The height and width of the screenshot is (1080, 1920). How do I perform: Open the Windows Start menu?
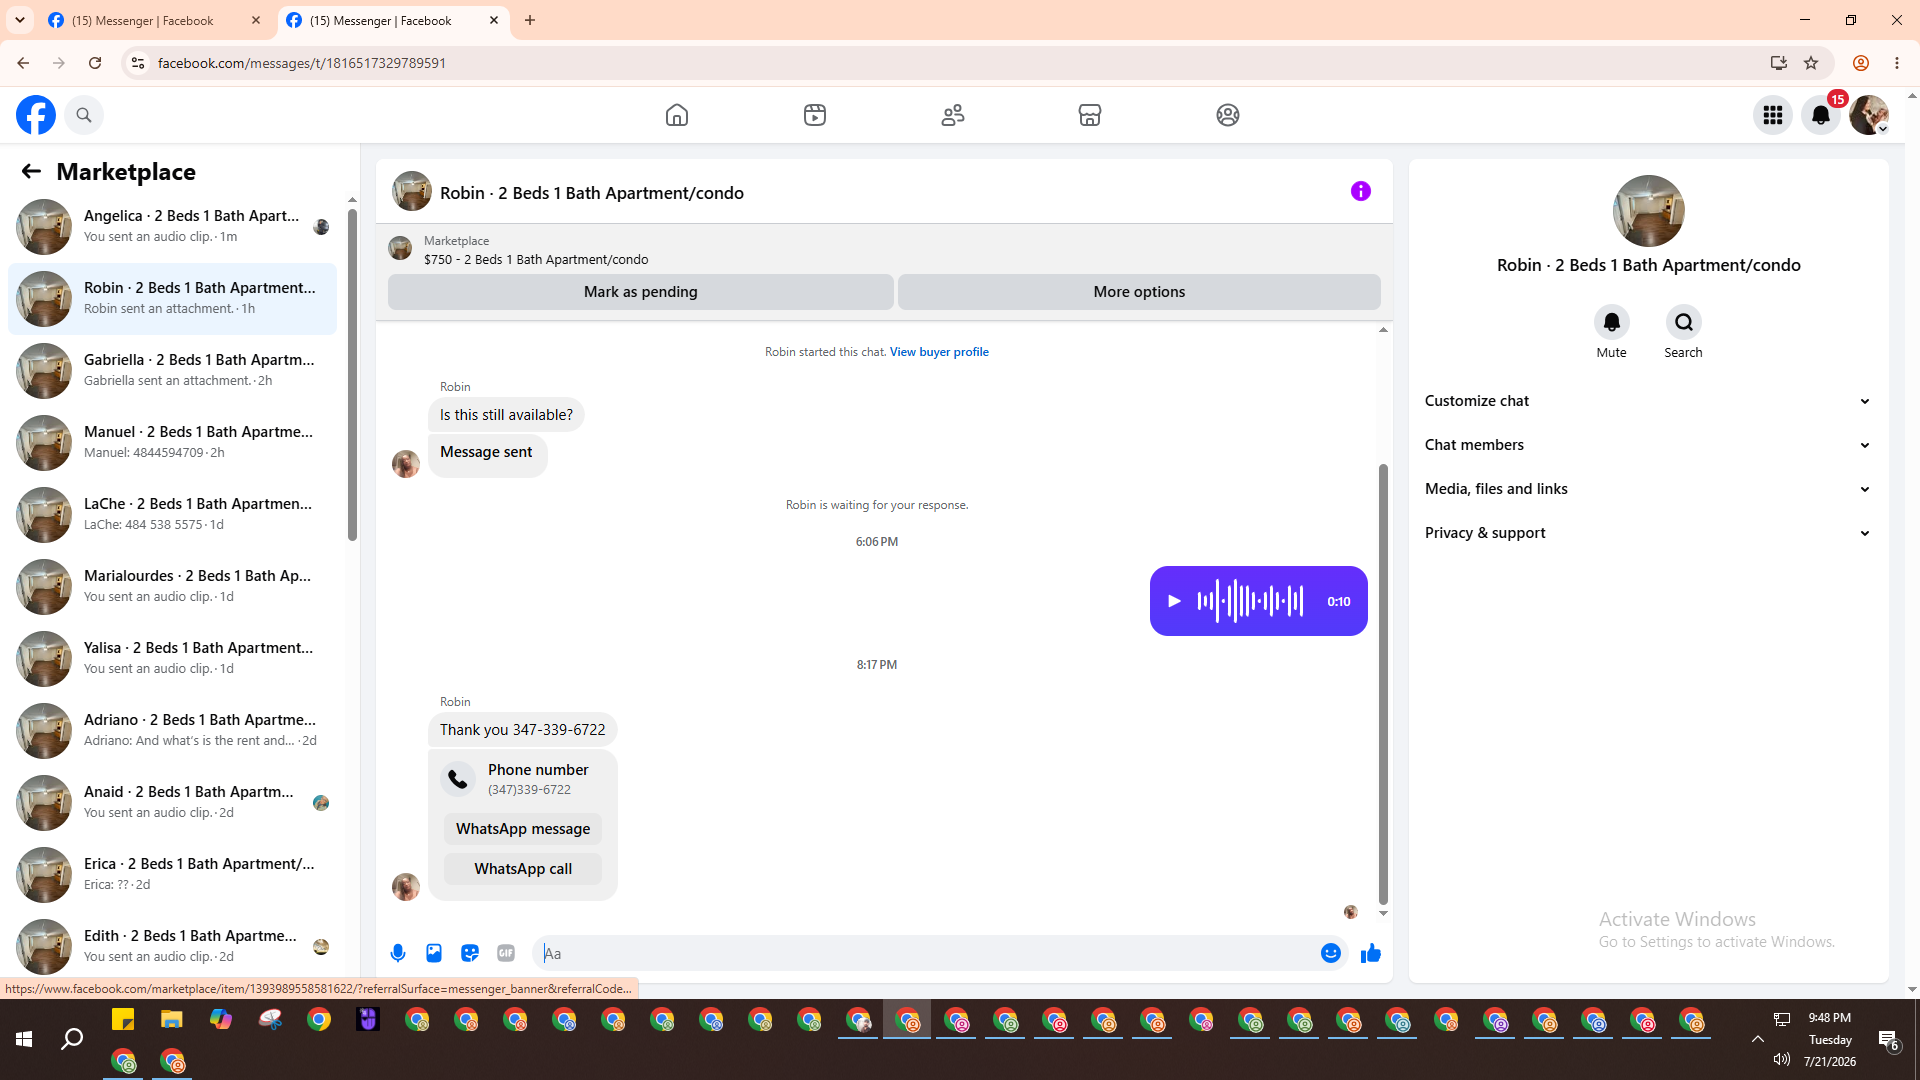(24, 1040)
